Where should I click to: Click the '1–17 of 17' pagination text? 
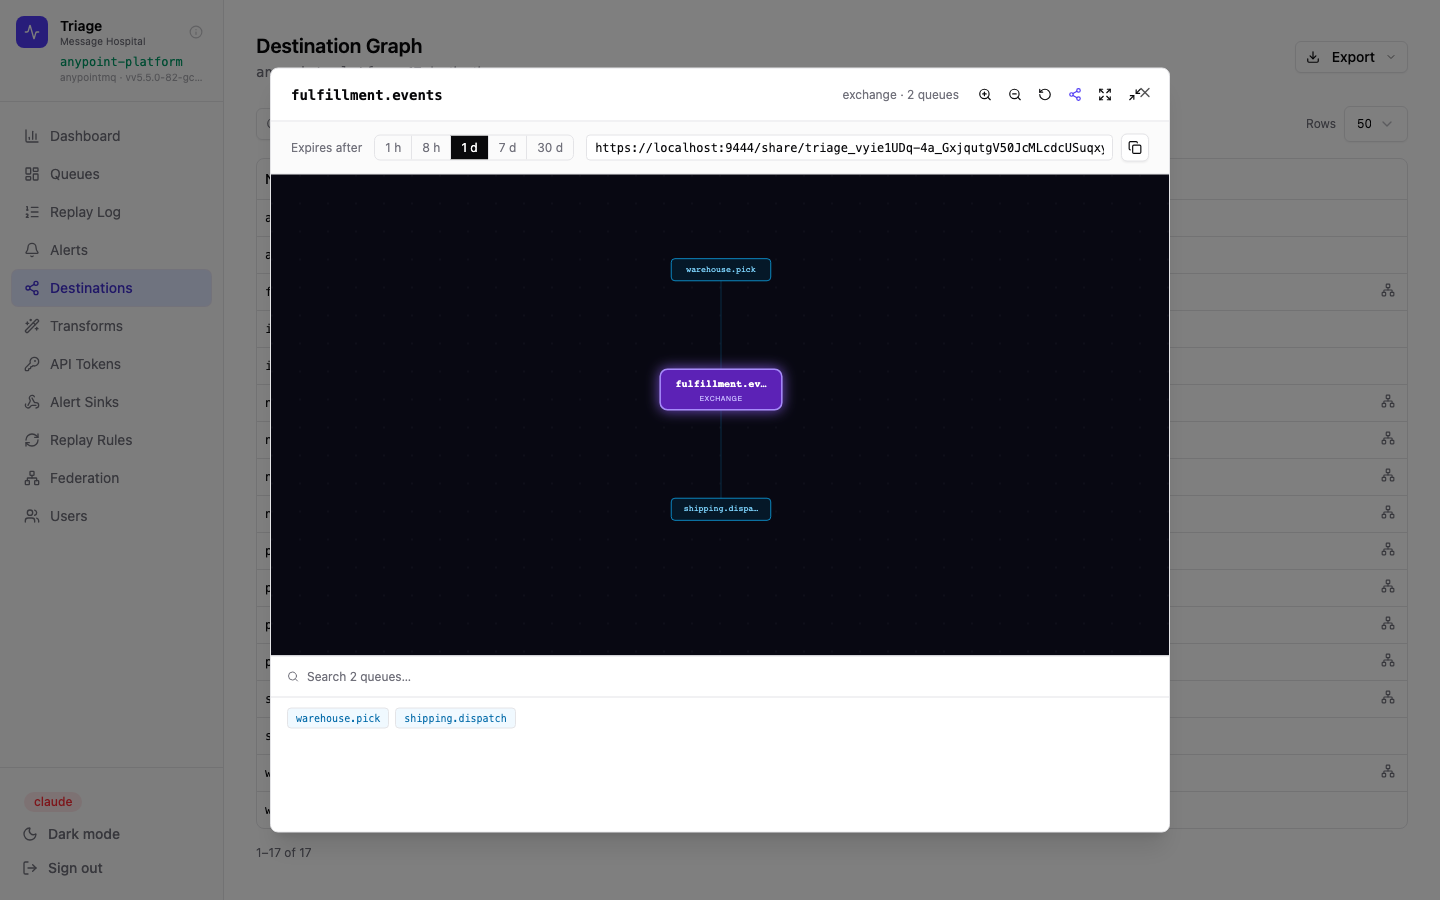pyautogui.click(x=284, y=853)
